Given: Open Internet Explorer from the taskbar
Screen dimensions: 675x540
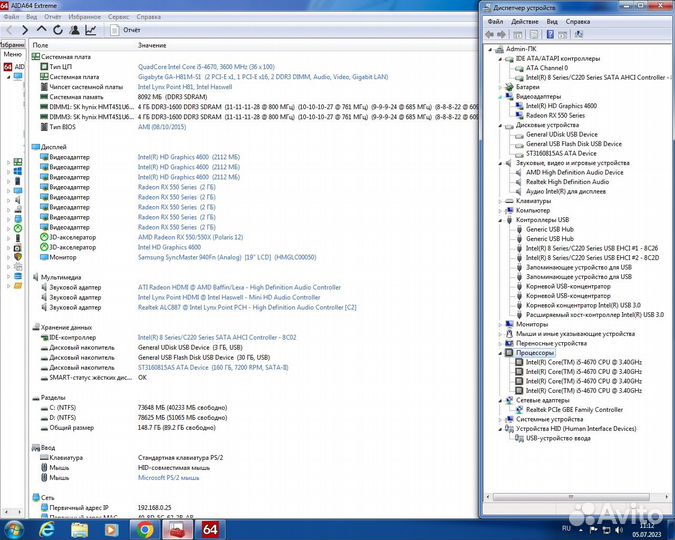Looking at the screenshot, I should [x=46, y=529].
